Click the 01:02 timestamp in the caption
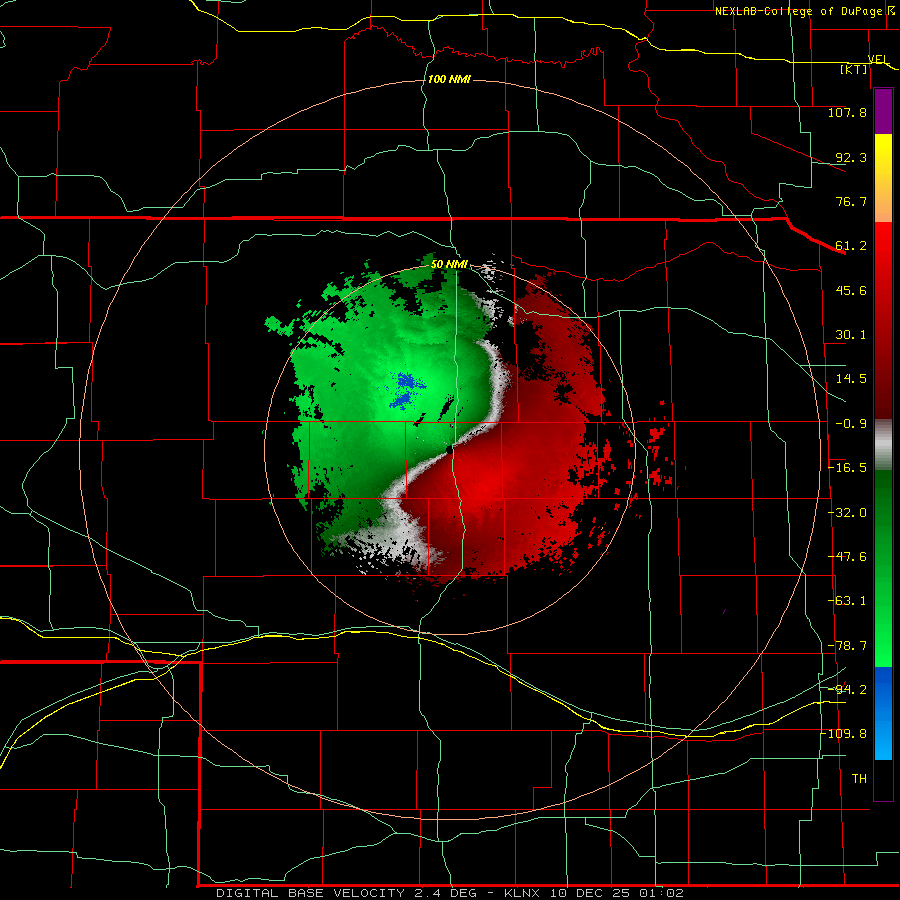This screenshot has height=900, width=900. pos(661,893)
